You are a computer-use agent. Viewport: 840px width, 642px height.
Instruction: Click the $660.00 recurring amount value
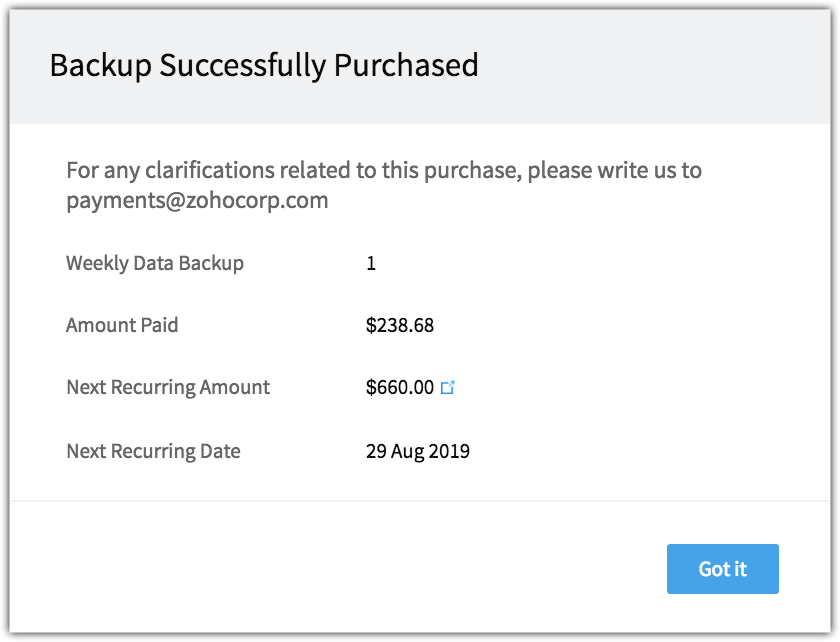400,387
